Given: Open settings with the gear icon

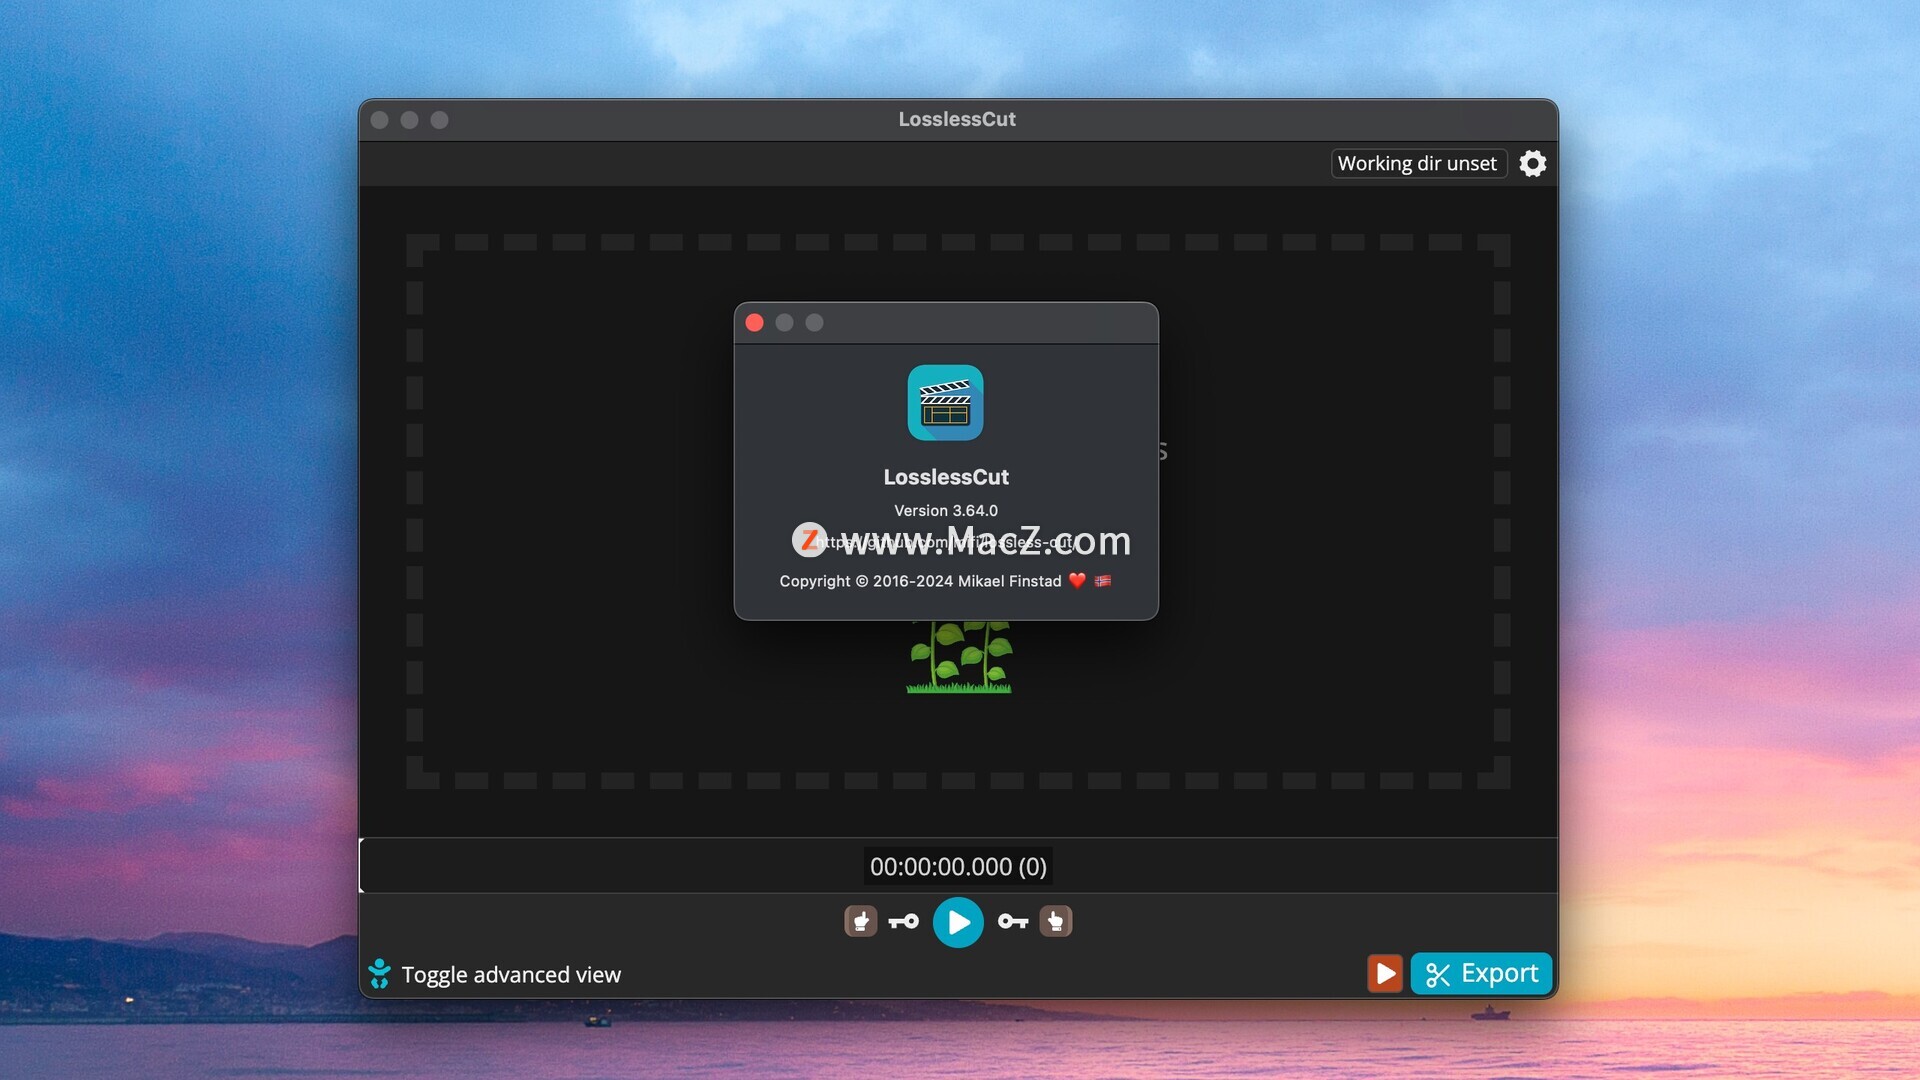Looking at the screenshot, I should click(x=1532, y=163).
